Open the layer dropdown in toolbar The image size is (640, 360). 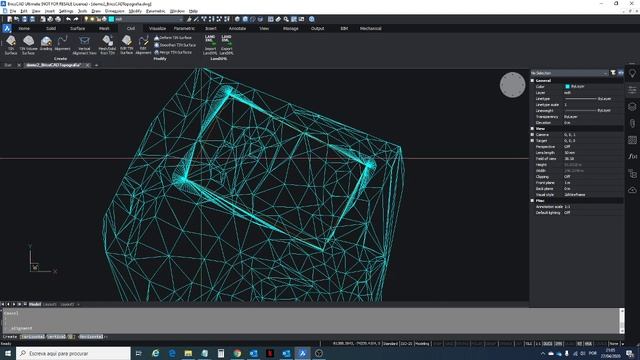149,19
